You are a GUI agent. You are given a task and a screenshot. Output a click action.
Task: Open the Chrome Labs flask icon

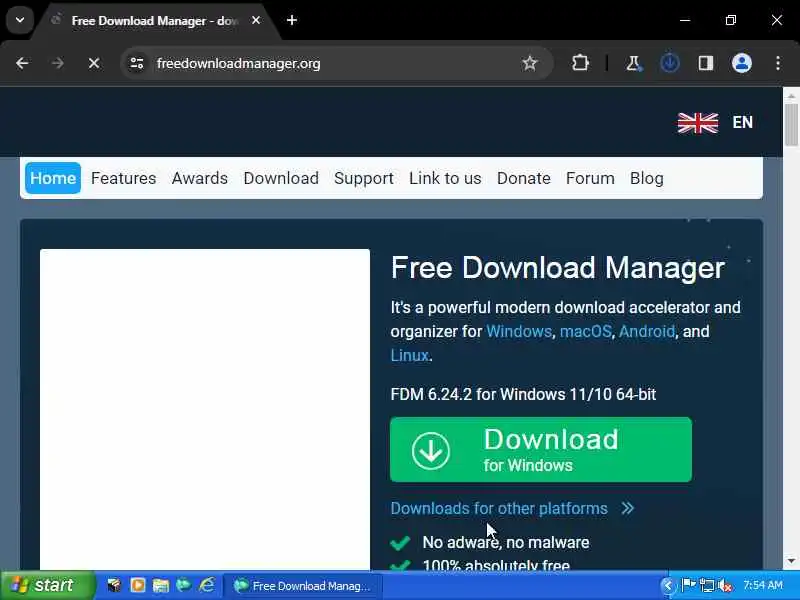tap(634, 63)
